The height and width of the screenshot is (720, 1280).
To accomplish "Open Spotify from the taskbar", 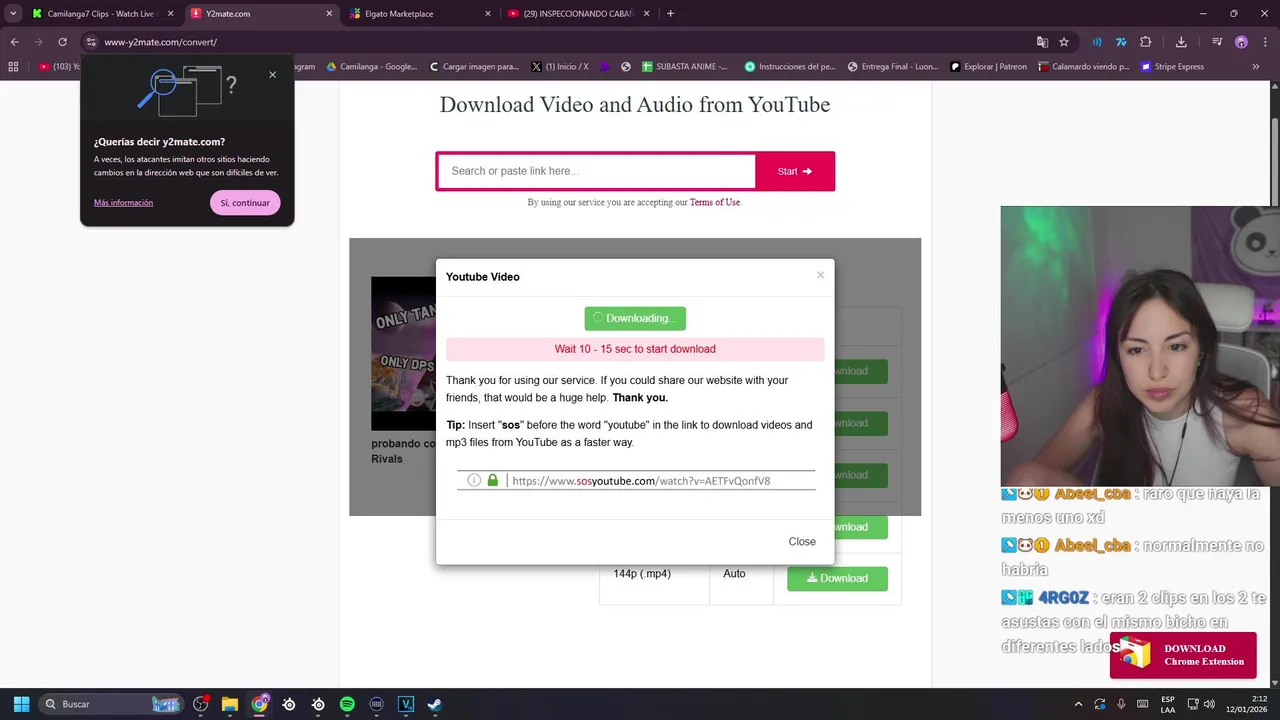I will pyautogui.click(x=347, y=704).
